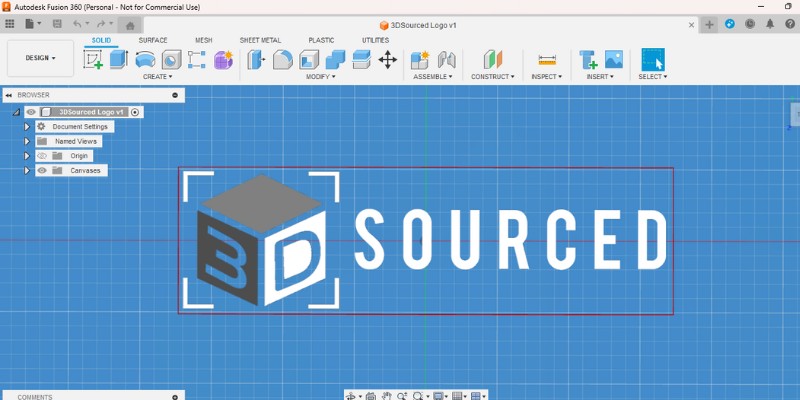Click the Select tool button

pos(653,60)
